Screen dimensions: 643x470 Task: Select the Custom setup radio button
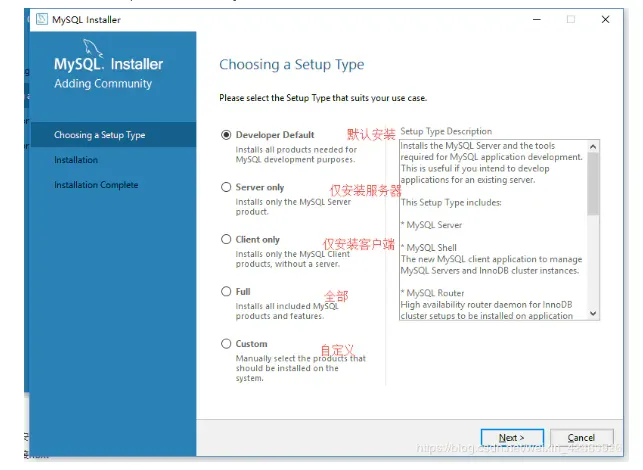click(x=226, y=344)
